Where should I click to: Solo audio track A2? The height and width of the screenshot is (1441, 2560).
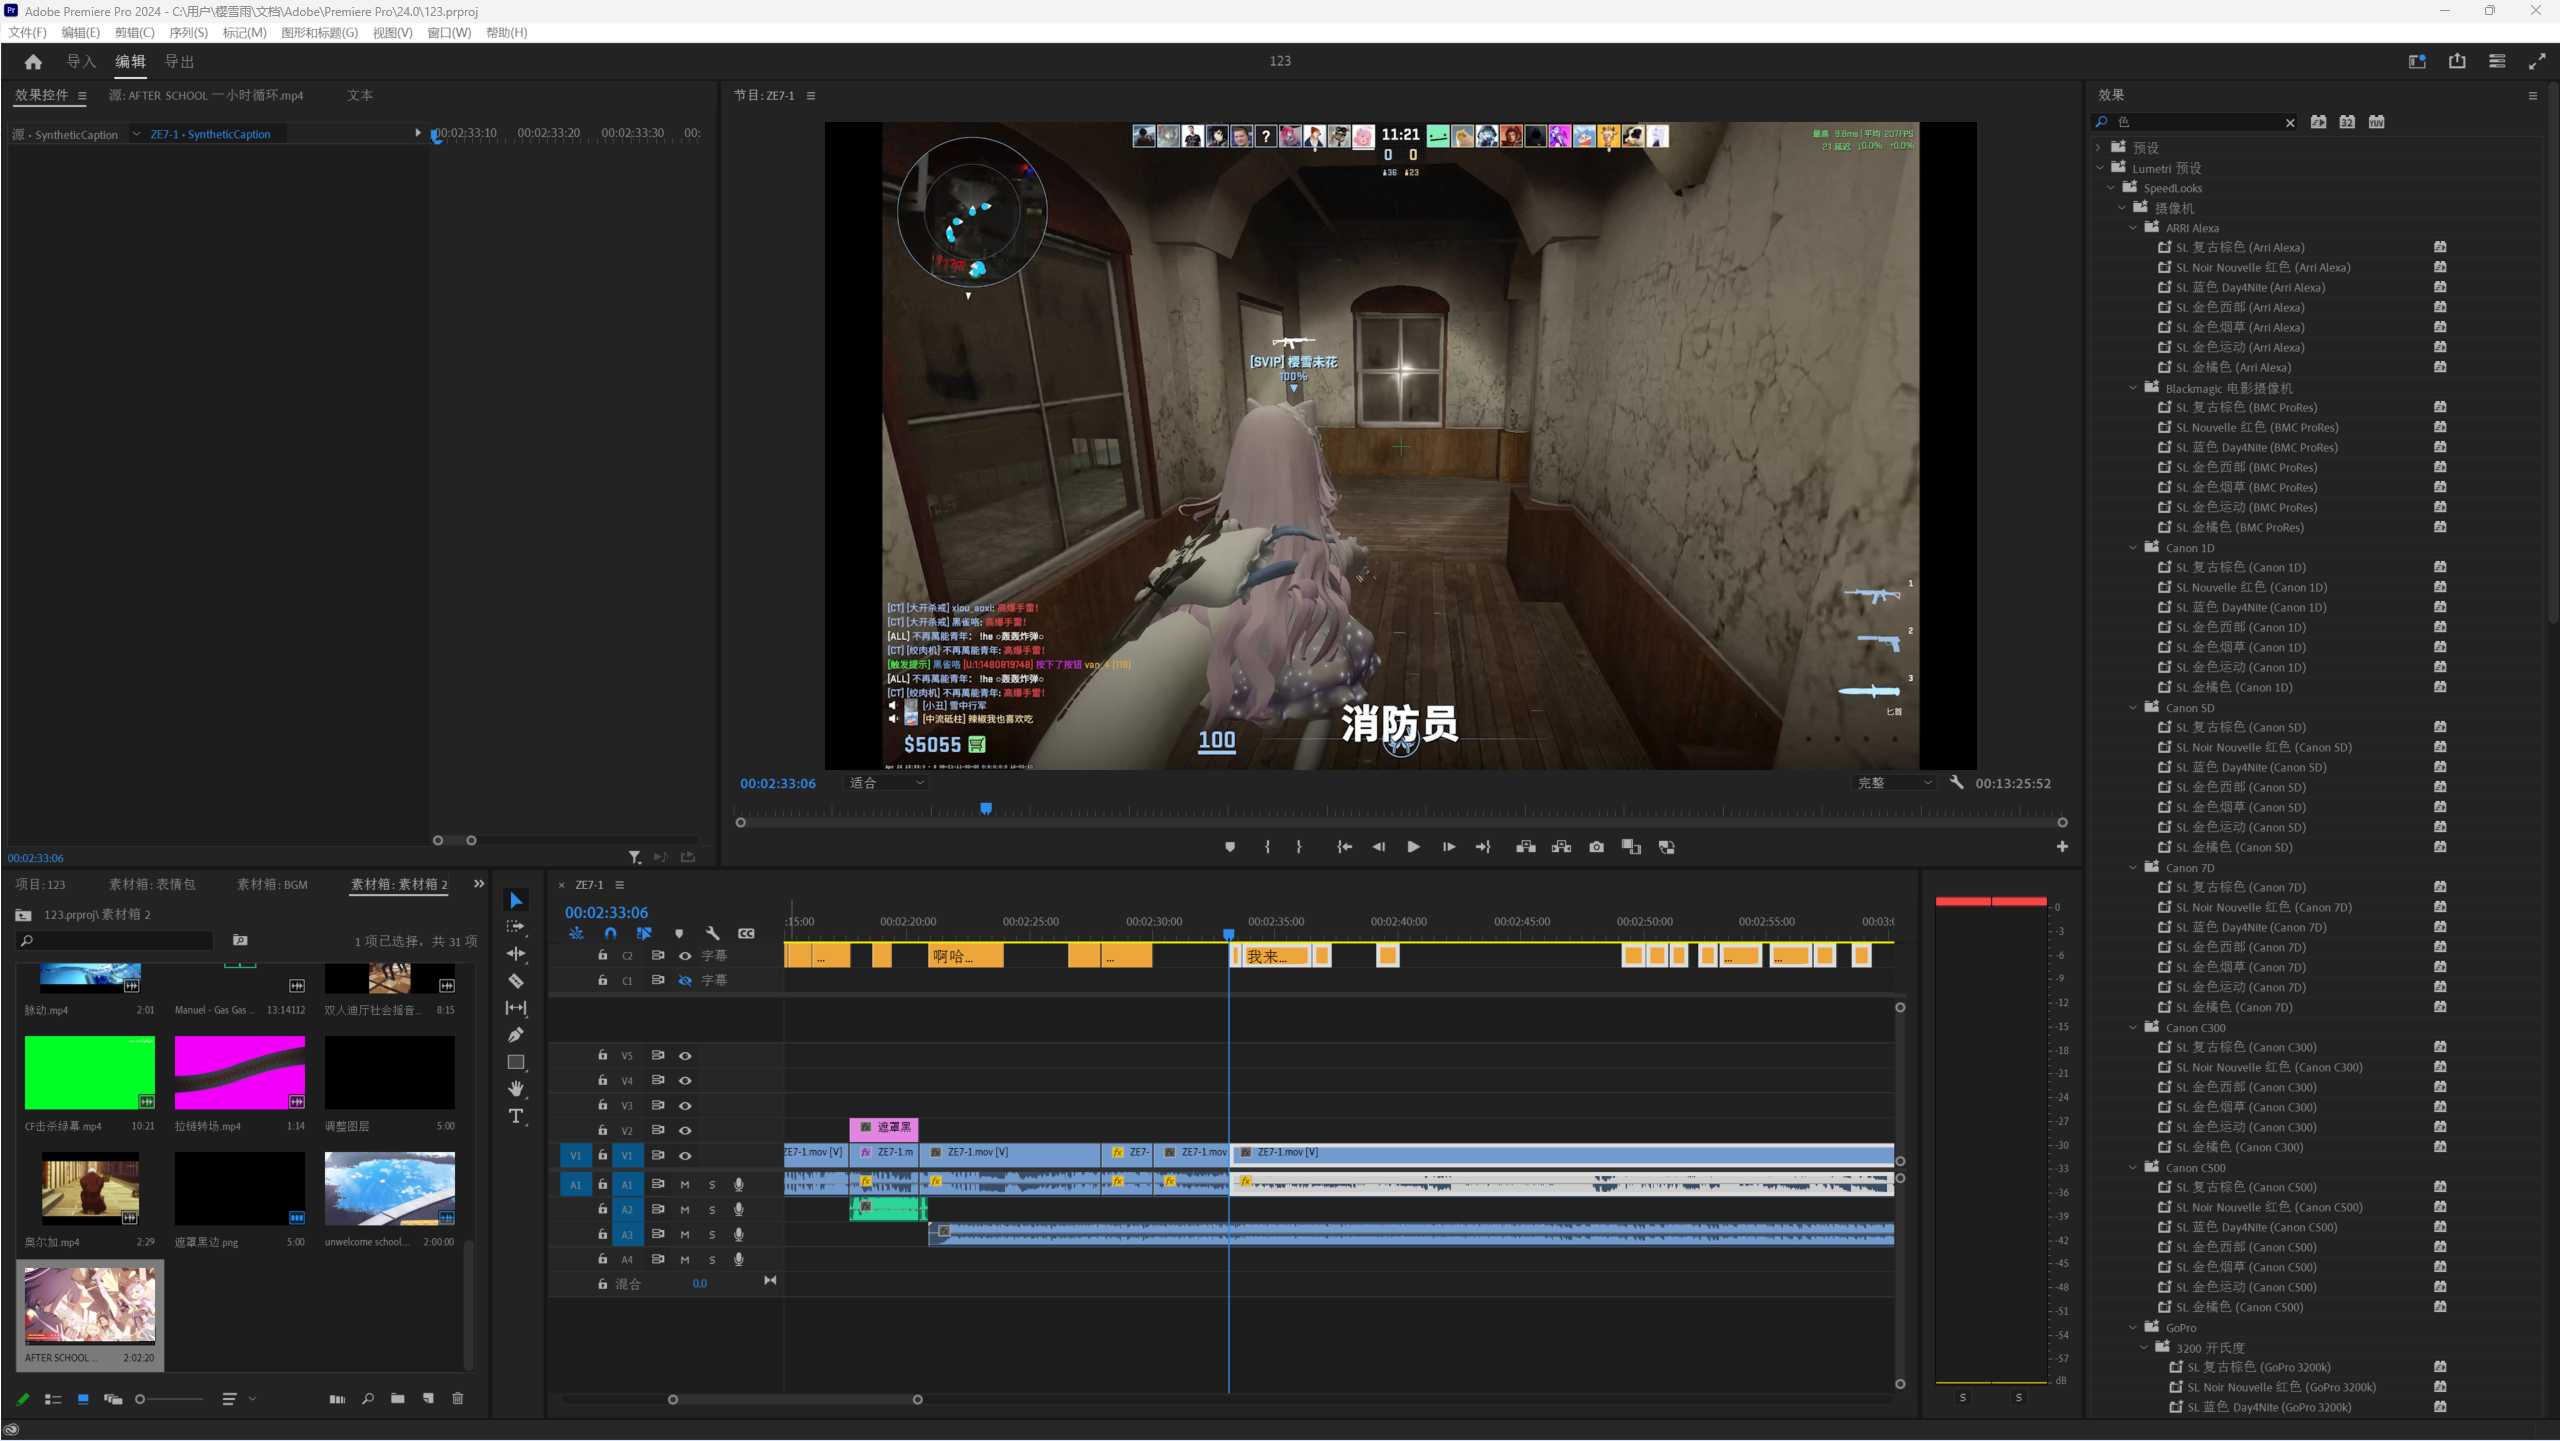712,1210
